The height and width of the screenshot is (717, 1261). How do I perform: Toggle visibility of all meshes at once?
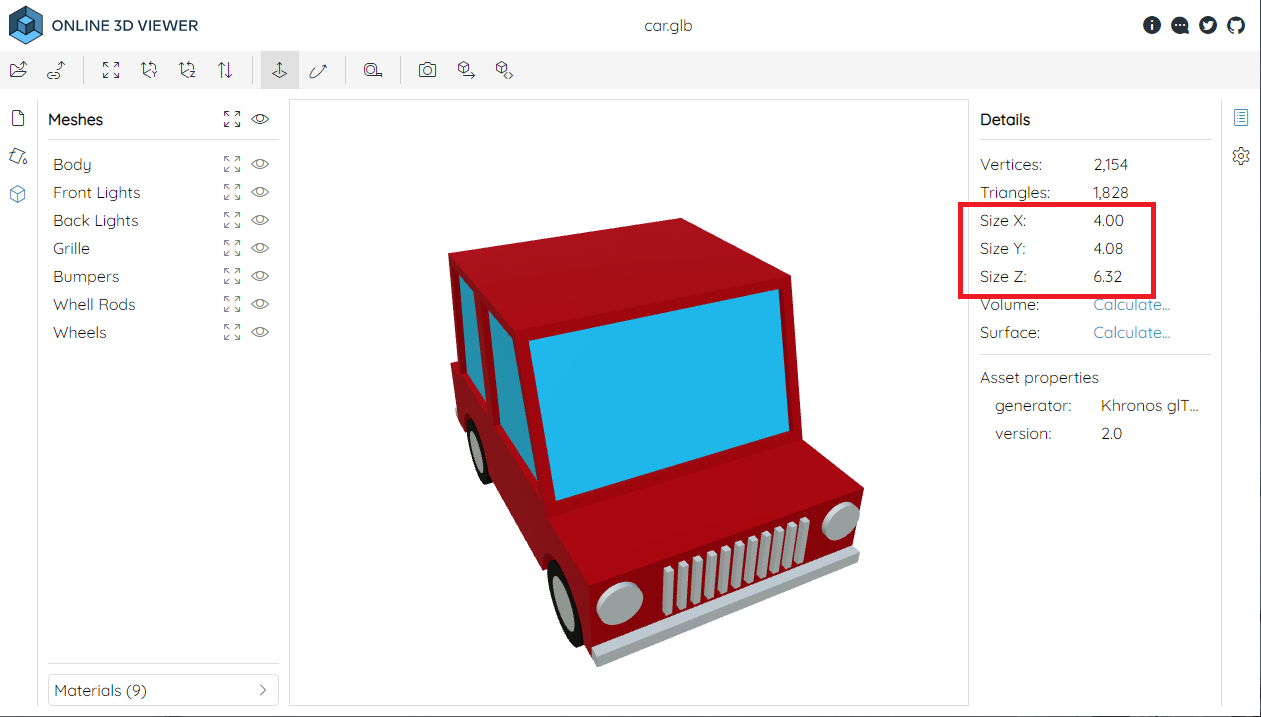click(260, 119)
